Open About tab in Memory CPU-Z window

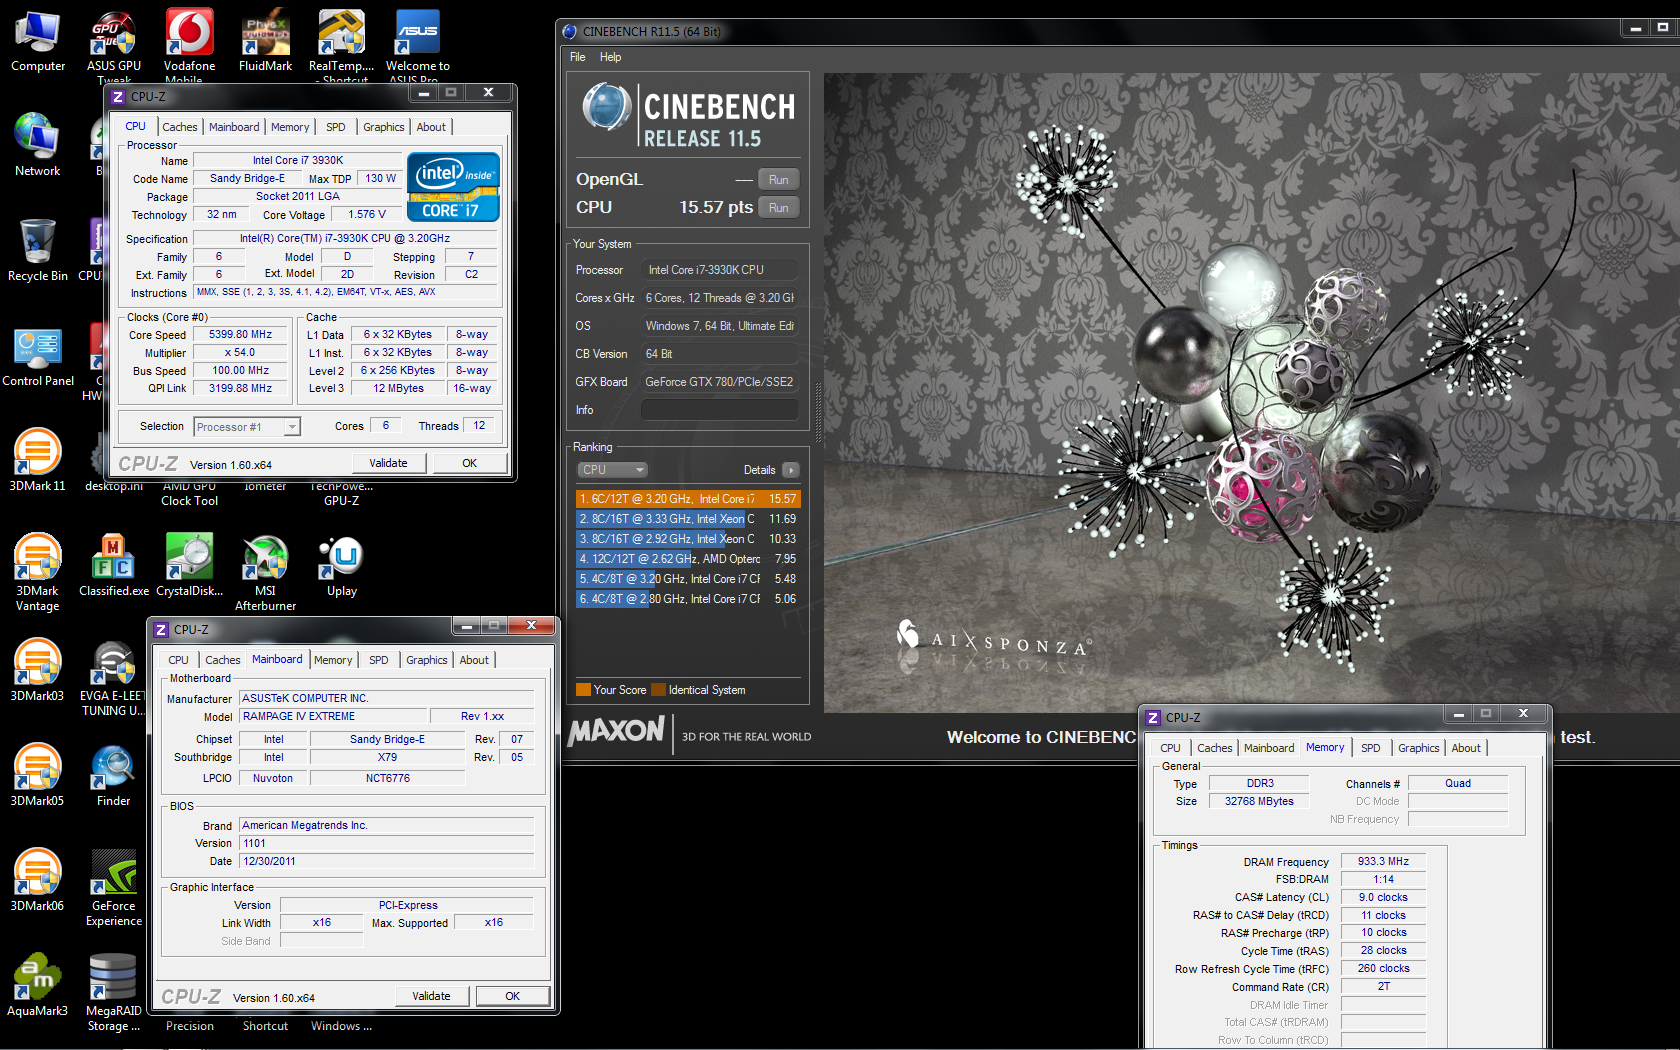[x=1466, y=748]
